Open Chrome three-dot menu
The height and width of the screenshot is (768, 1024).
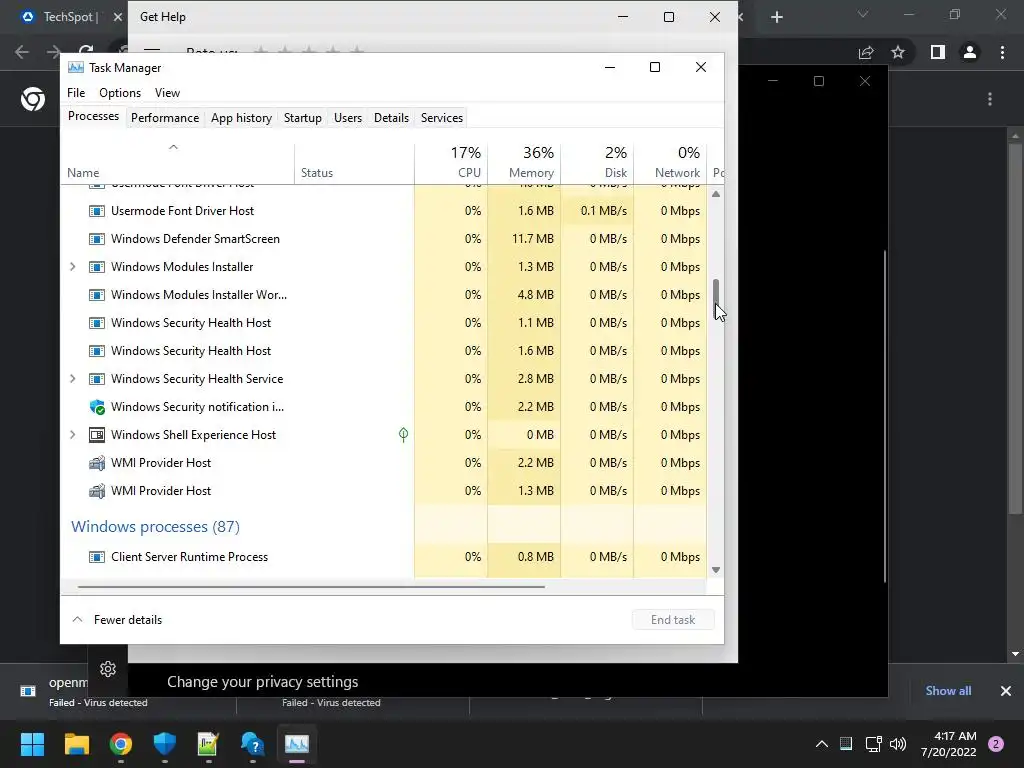(1002, 52)
